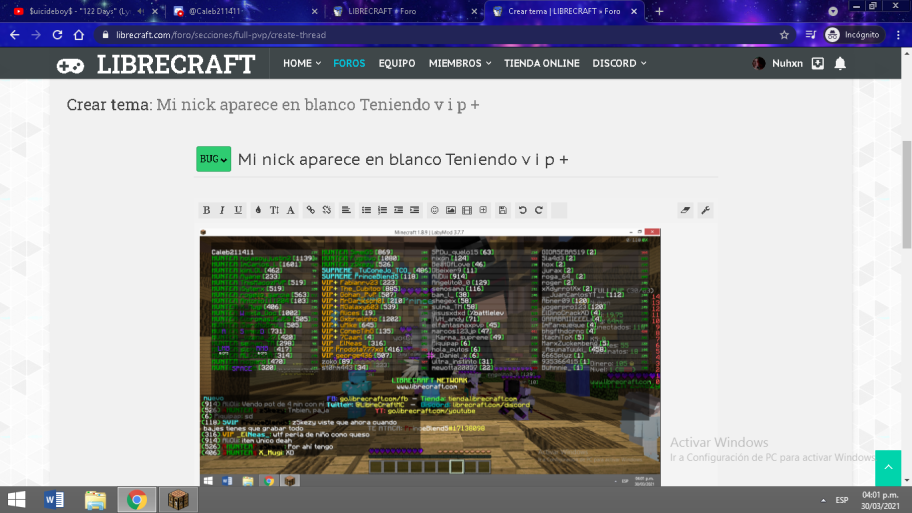This screenshot has height=513, width=912.
Task: Open the taskbar clock and date
Action: coord(879,500)
